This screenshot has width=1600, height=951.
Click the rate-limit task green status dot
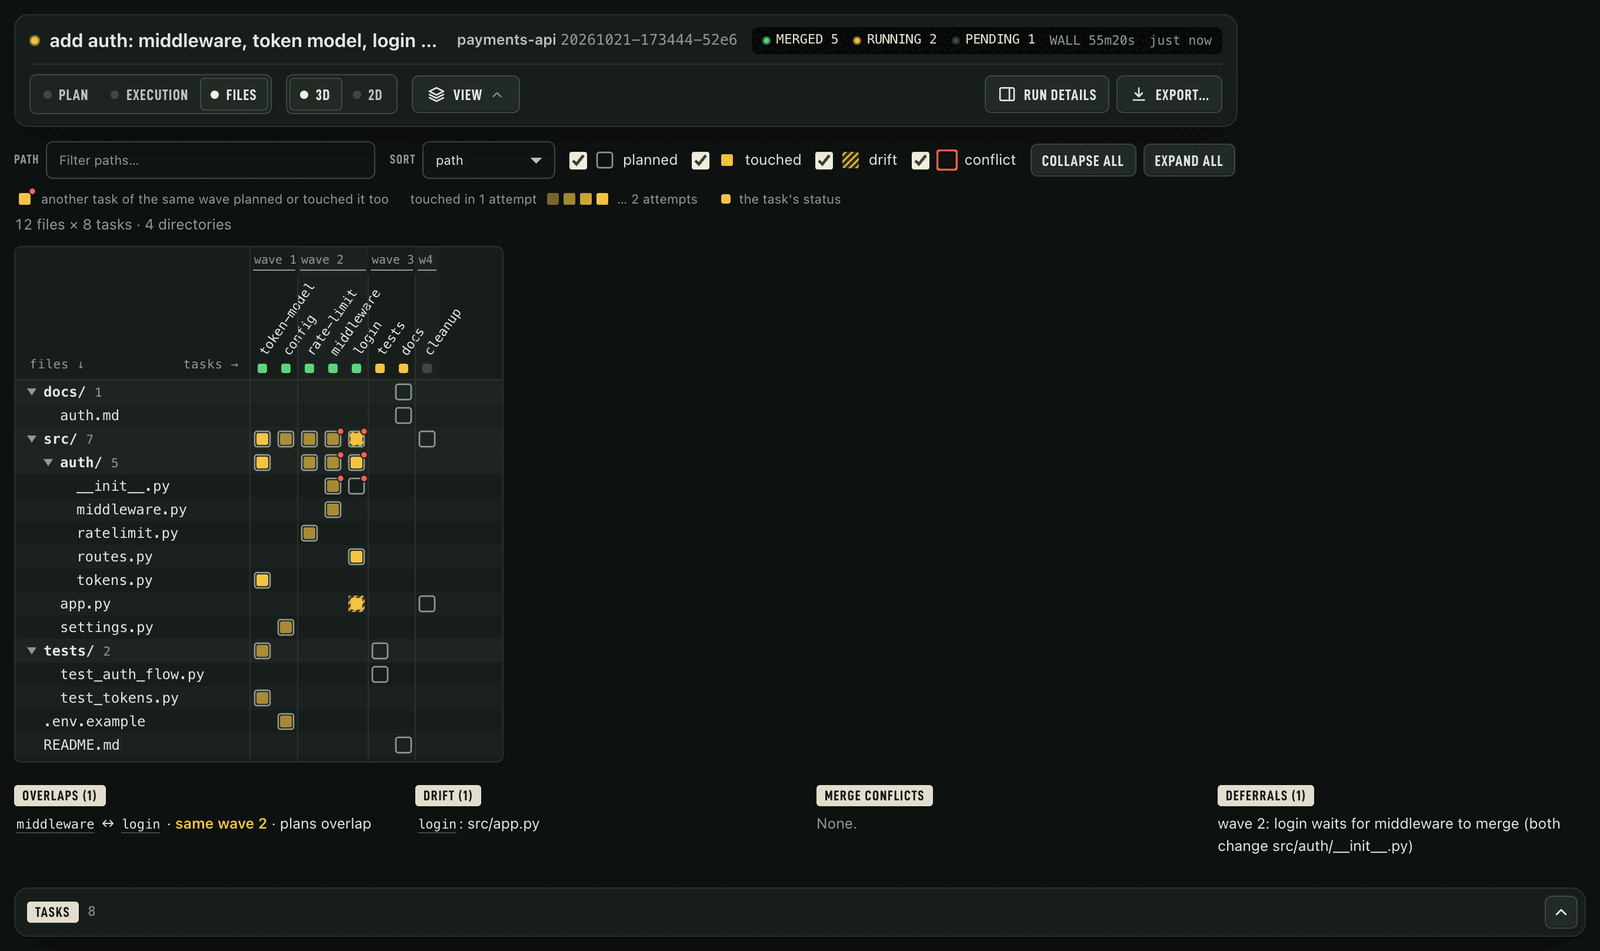(309, 369)
